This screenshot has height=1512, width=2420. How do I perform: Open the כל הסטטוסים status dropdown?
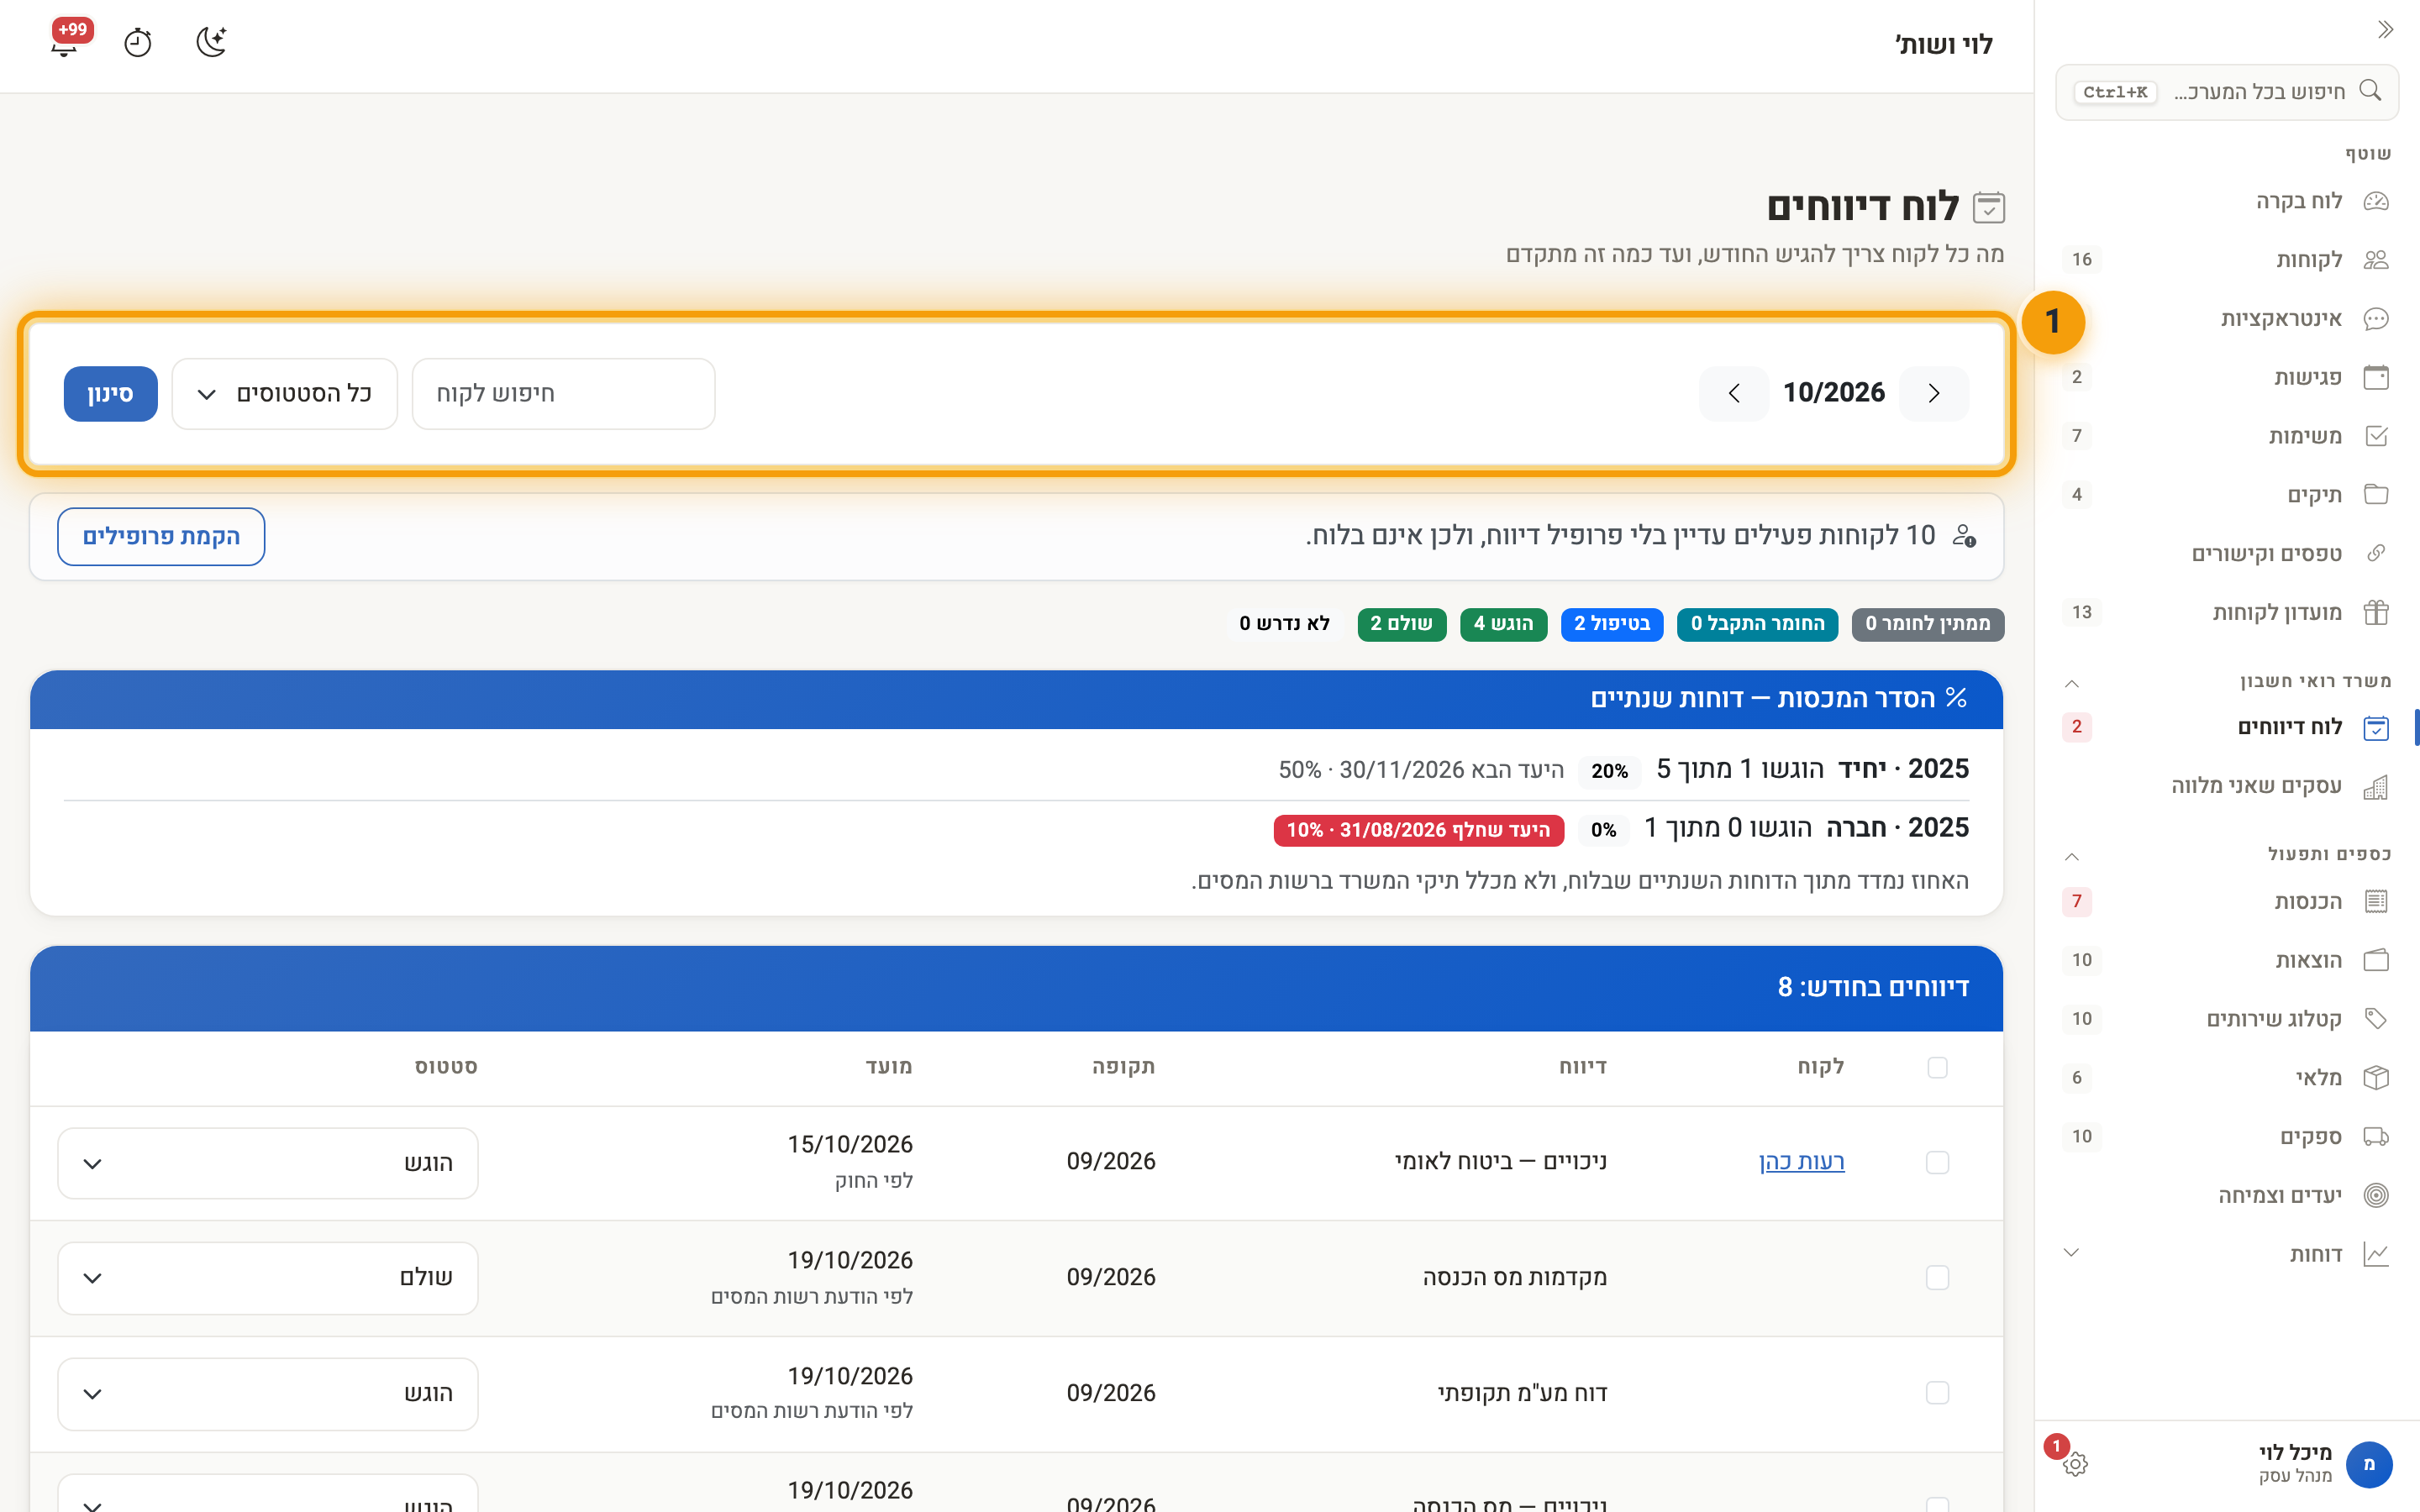coord(285,394)
